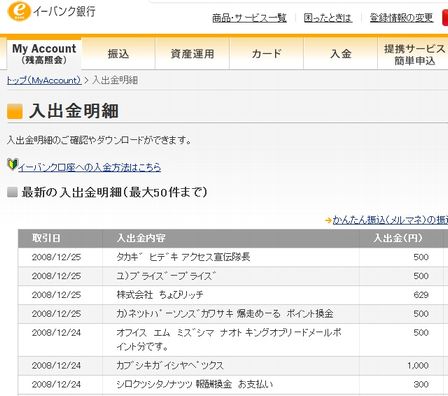Go to the 入金 tab

tap(341, 54)
